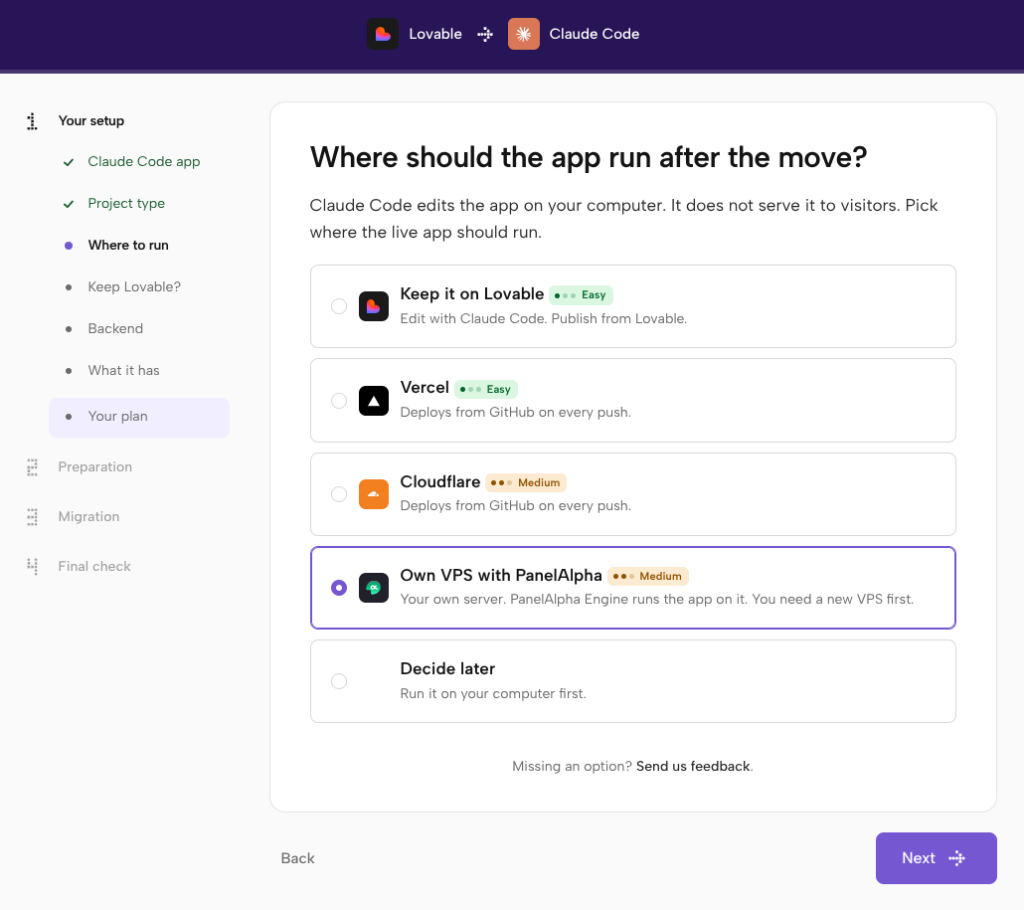Open the Migration section
Viewport: 1024px width, 910px height.
tap(88, 517)
